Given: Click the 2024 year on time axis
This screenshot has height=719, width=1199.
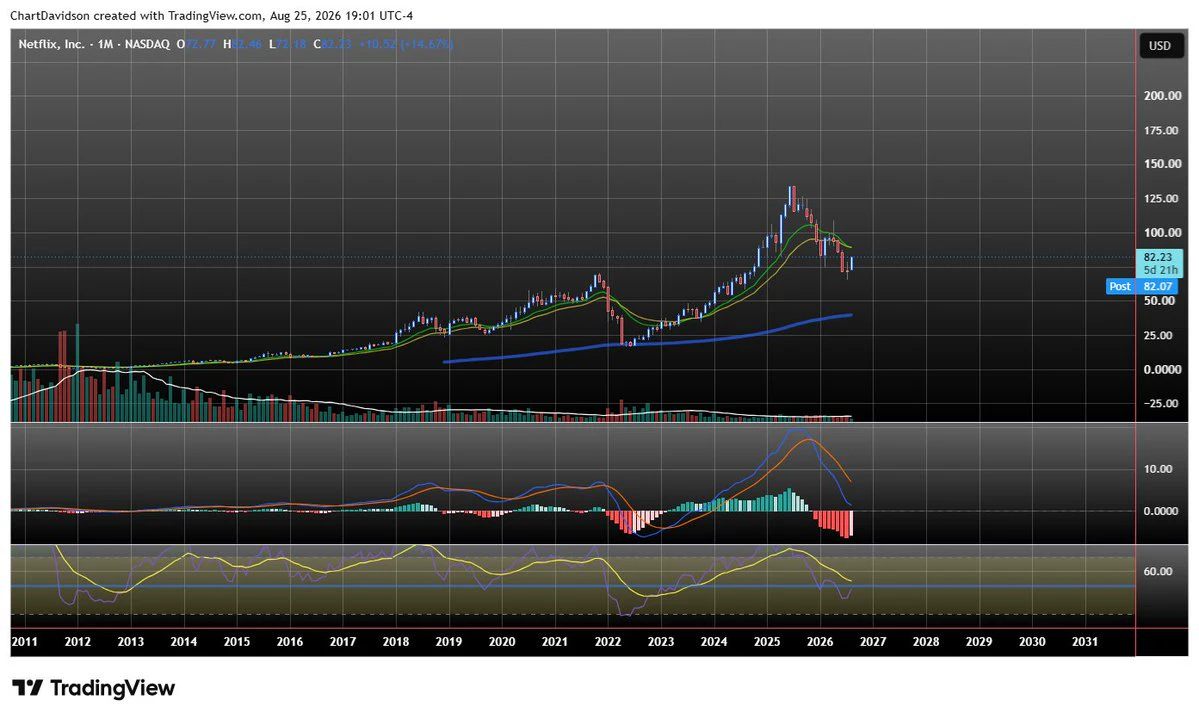Looking at the screenshot, I should tap(714, 642).
